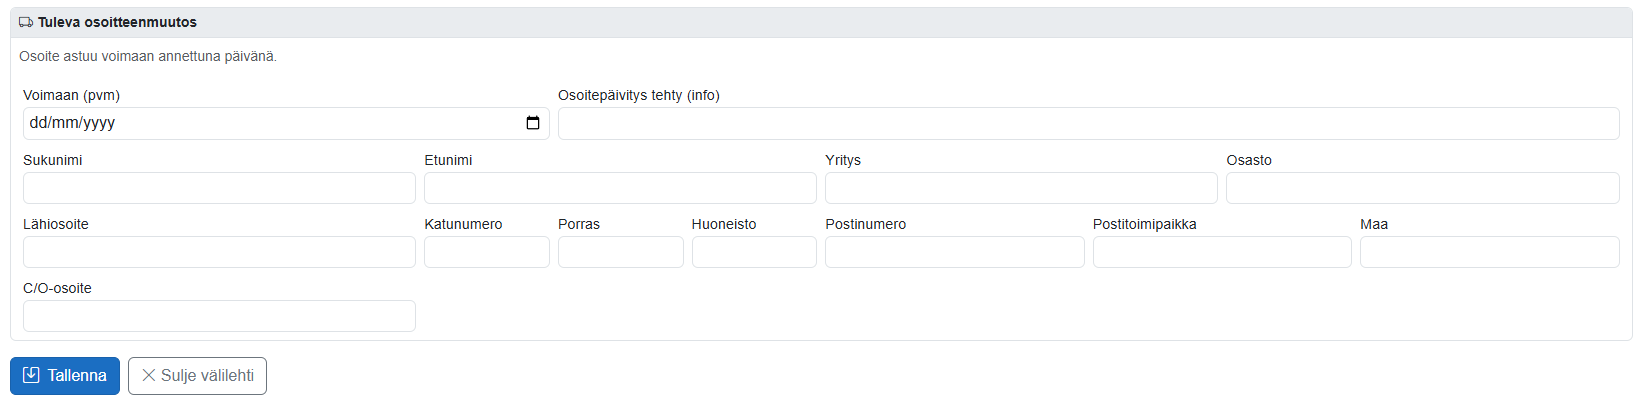The width and height of the screenshot is (1644, 406).
Task: Select the Katunumero field
Action: (487, 252)
